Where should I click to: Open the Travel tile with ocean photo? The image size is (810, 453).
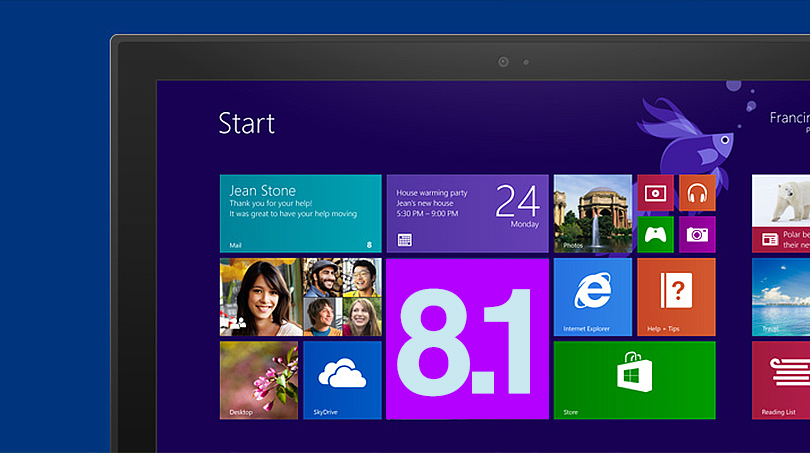(781, 296)
